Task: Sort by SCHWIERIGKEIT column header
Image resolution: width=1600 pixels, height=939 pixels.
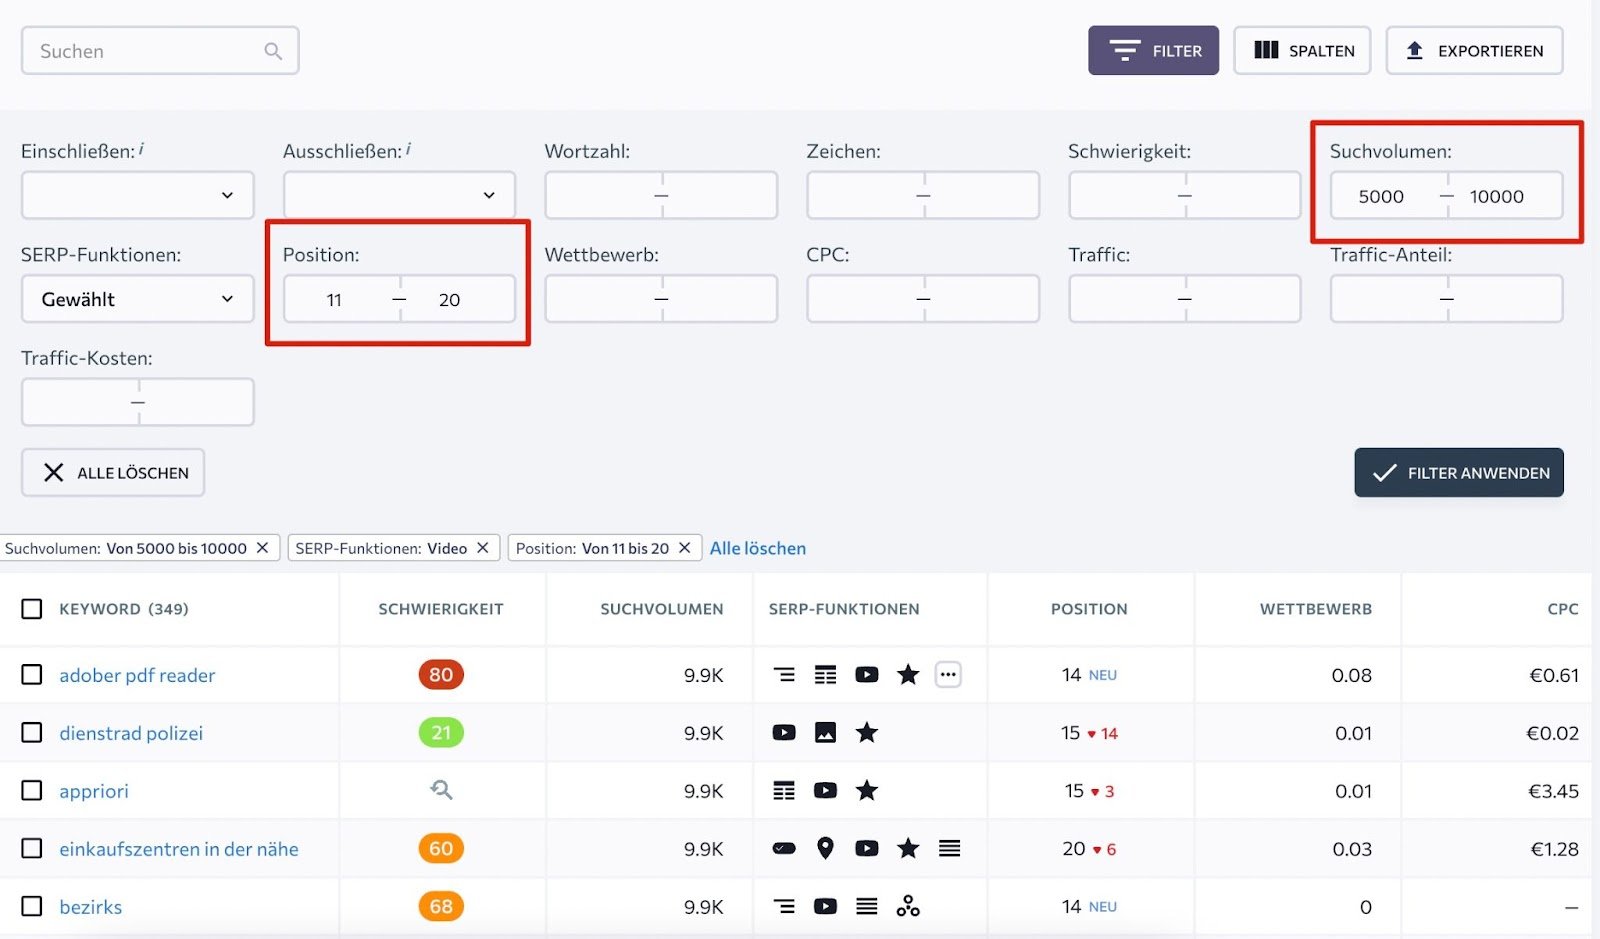Action: point(441,609)
